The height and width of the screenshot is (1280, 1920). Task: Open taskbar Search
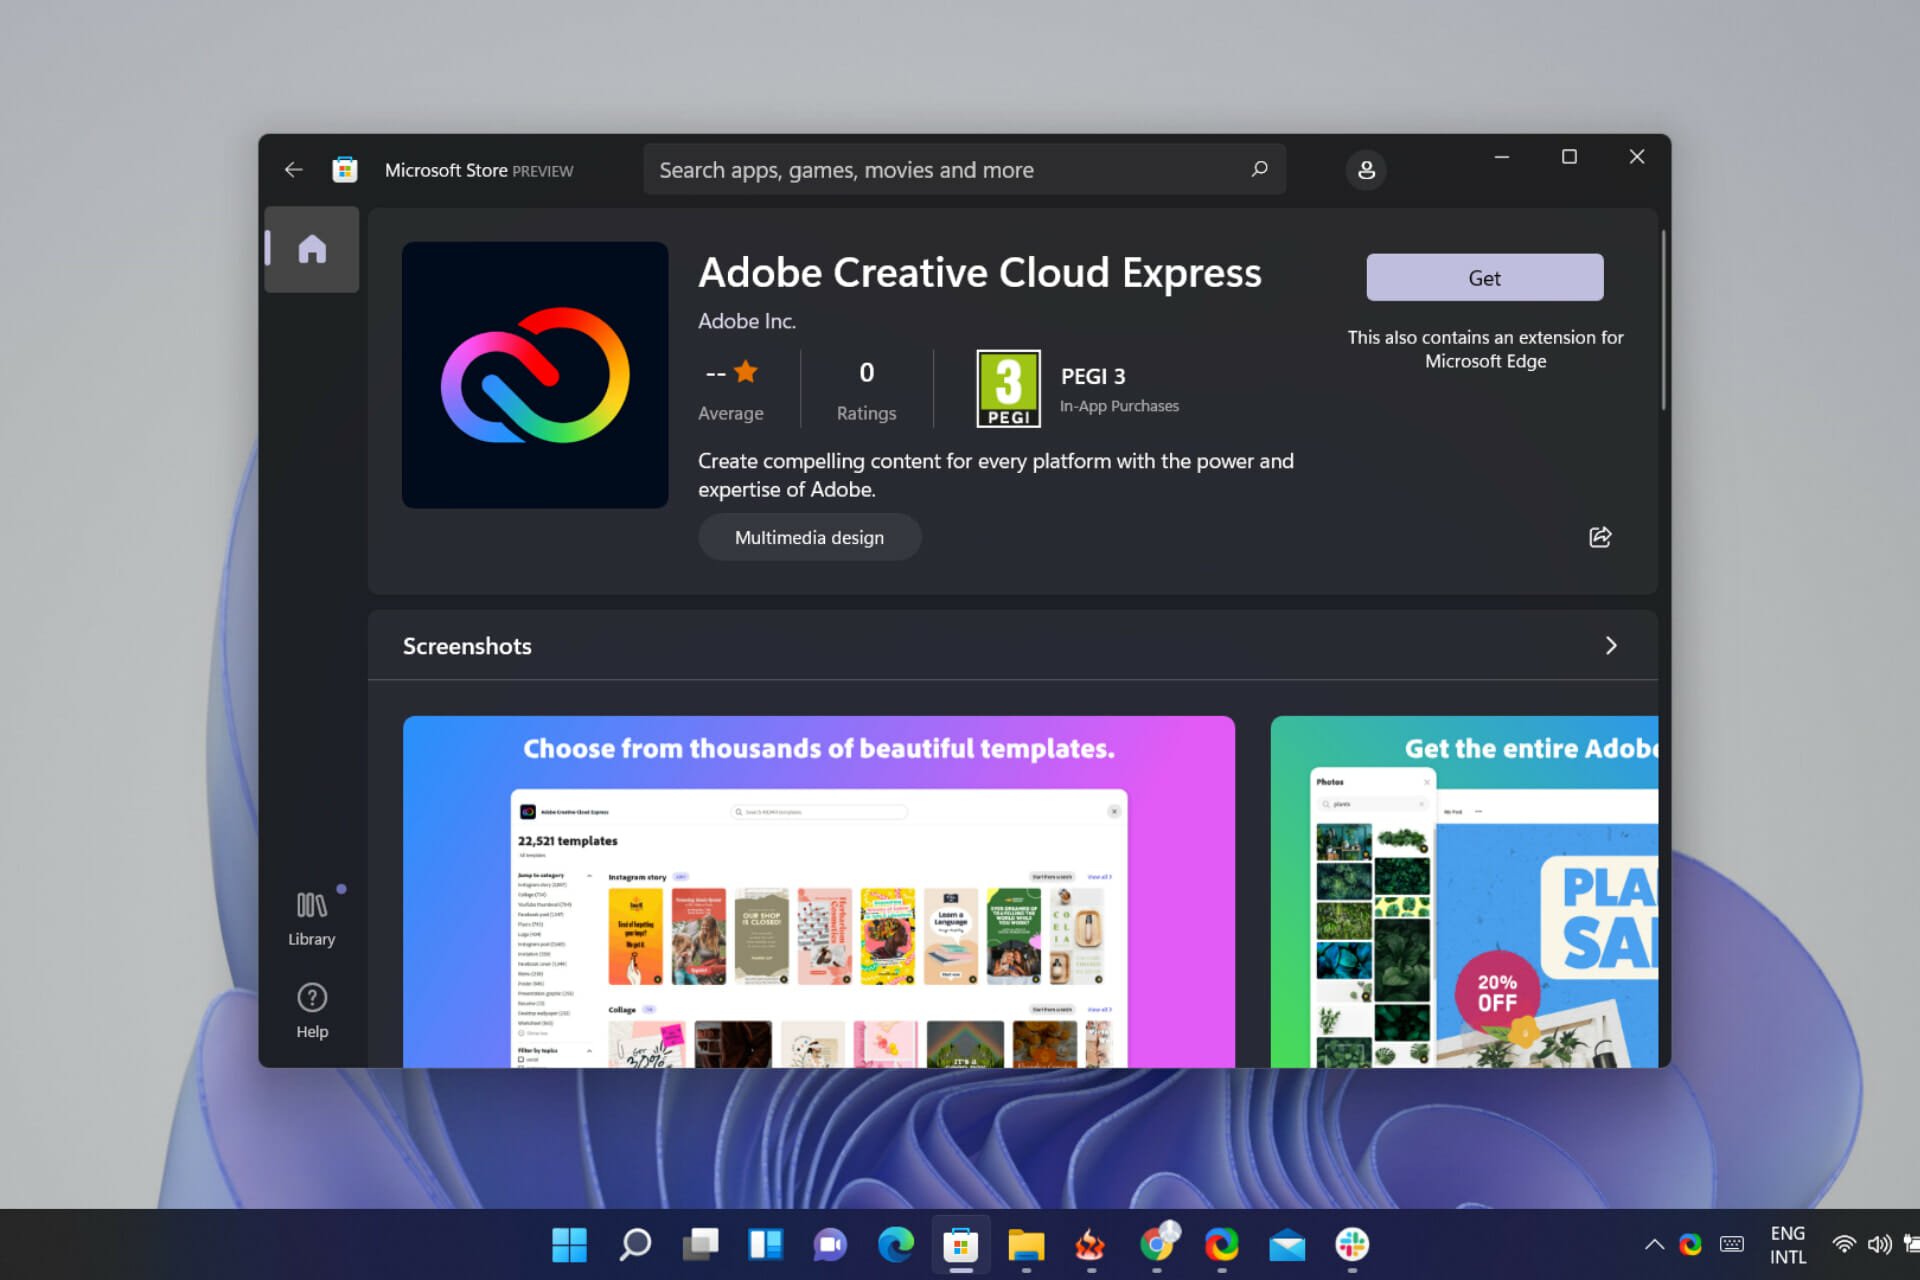(x=635, y=1244)
